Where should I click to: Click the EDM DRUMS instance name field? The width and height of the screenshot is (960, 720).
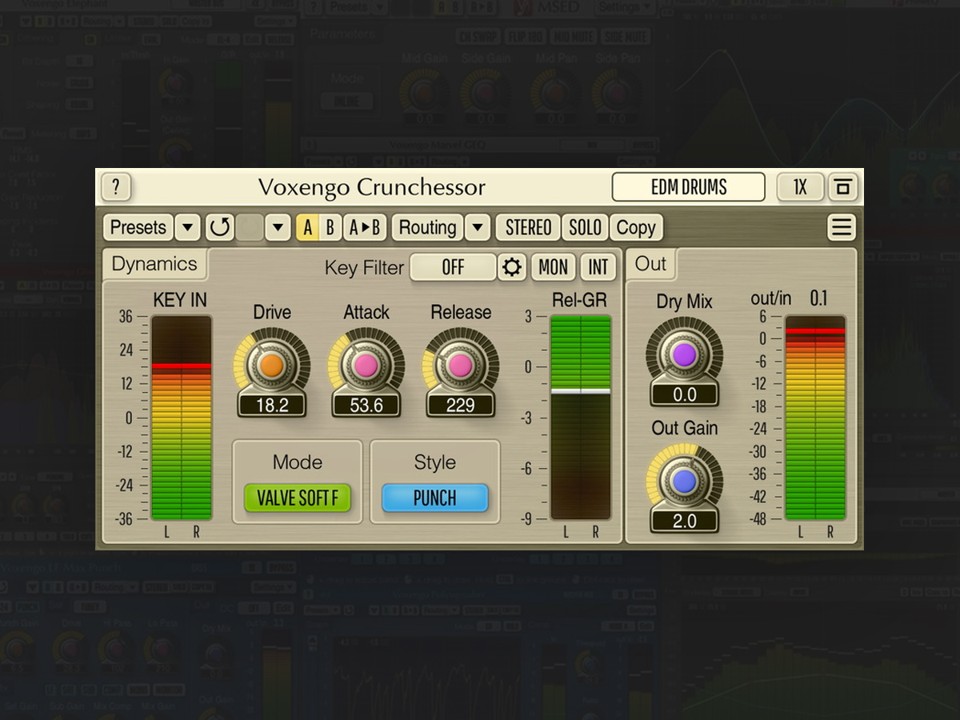click(x=688, y=187)
